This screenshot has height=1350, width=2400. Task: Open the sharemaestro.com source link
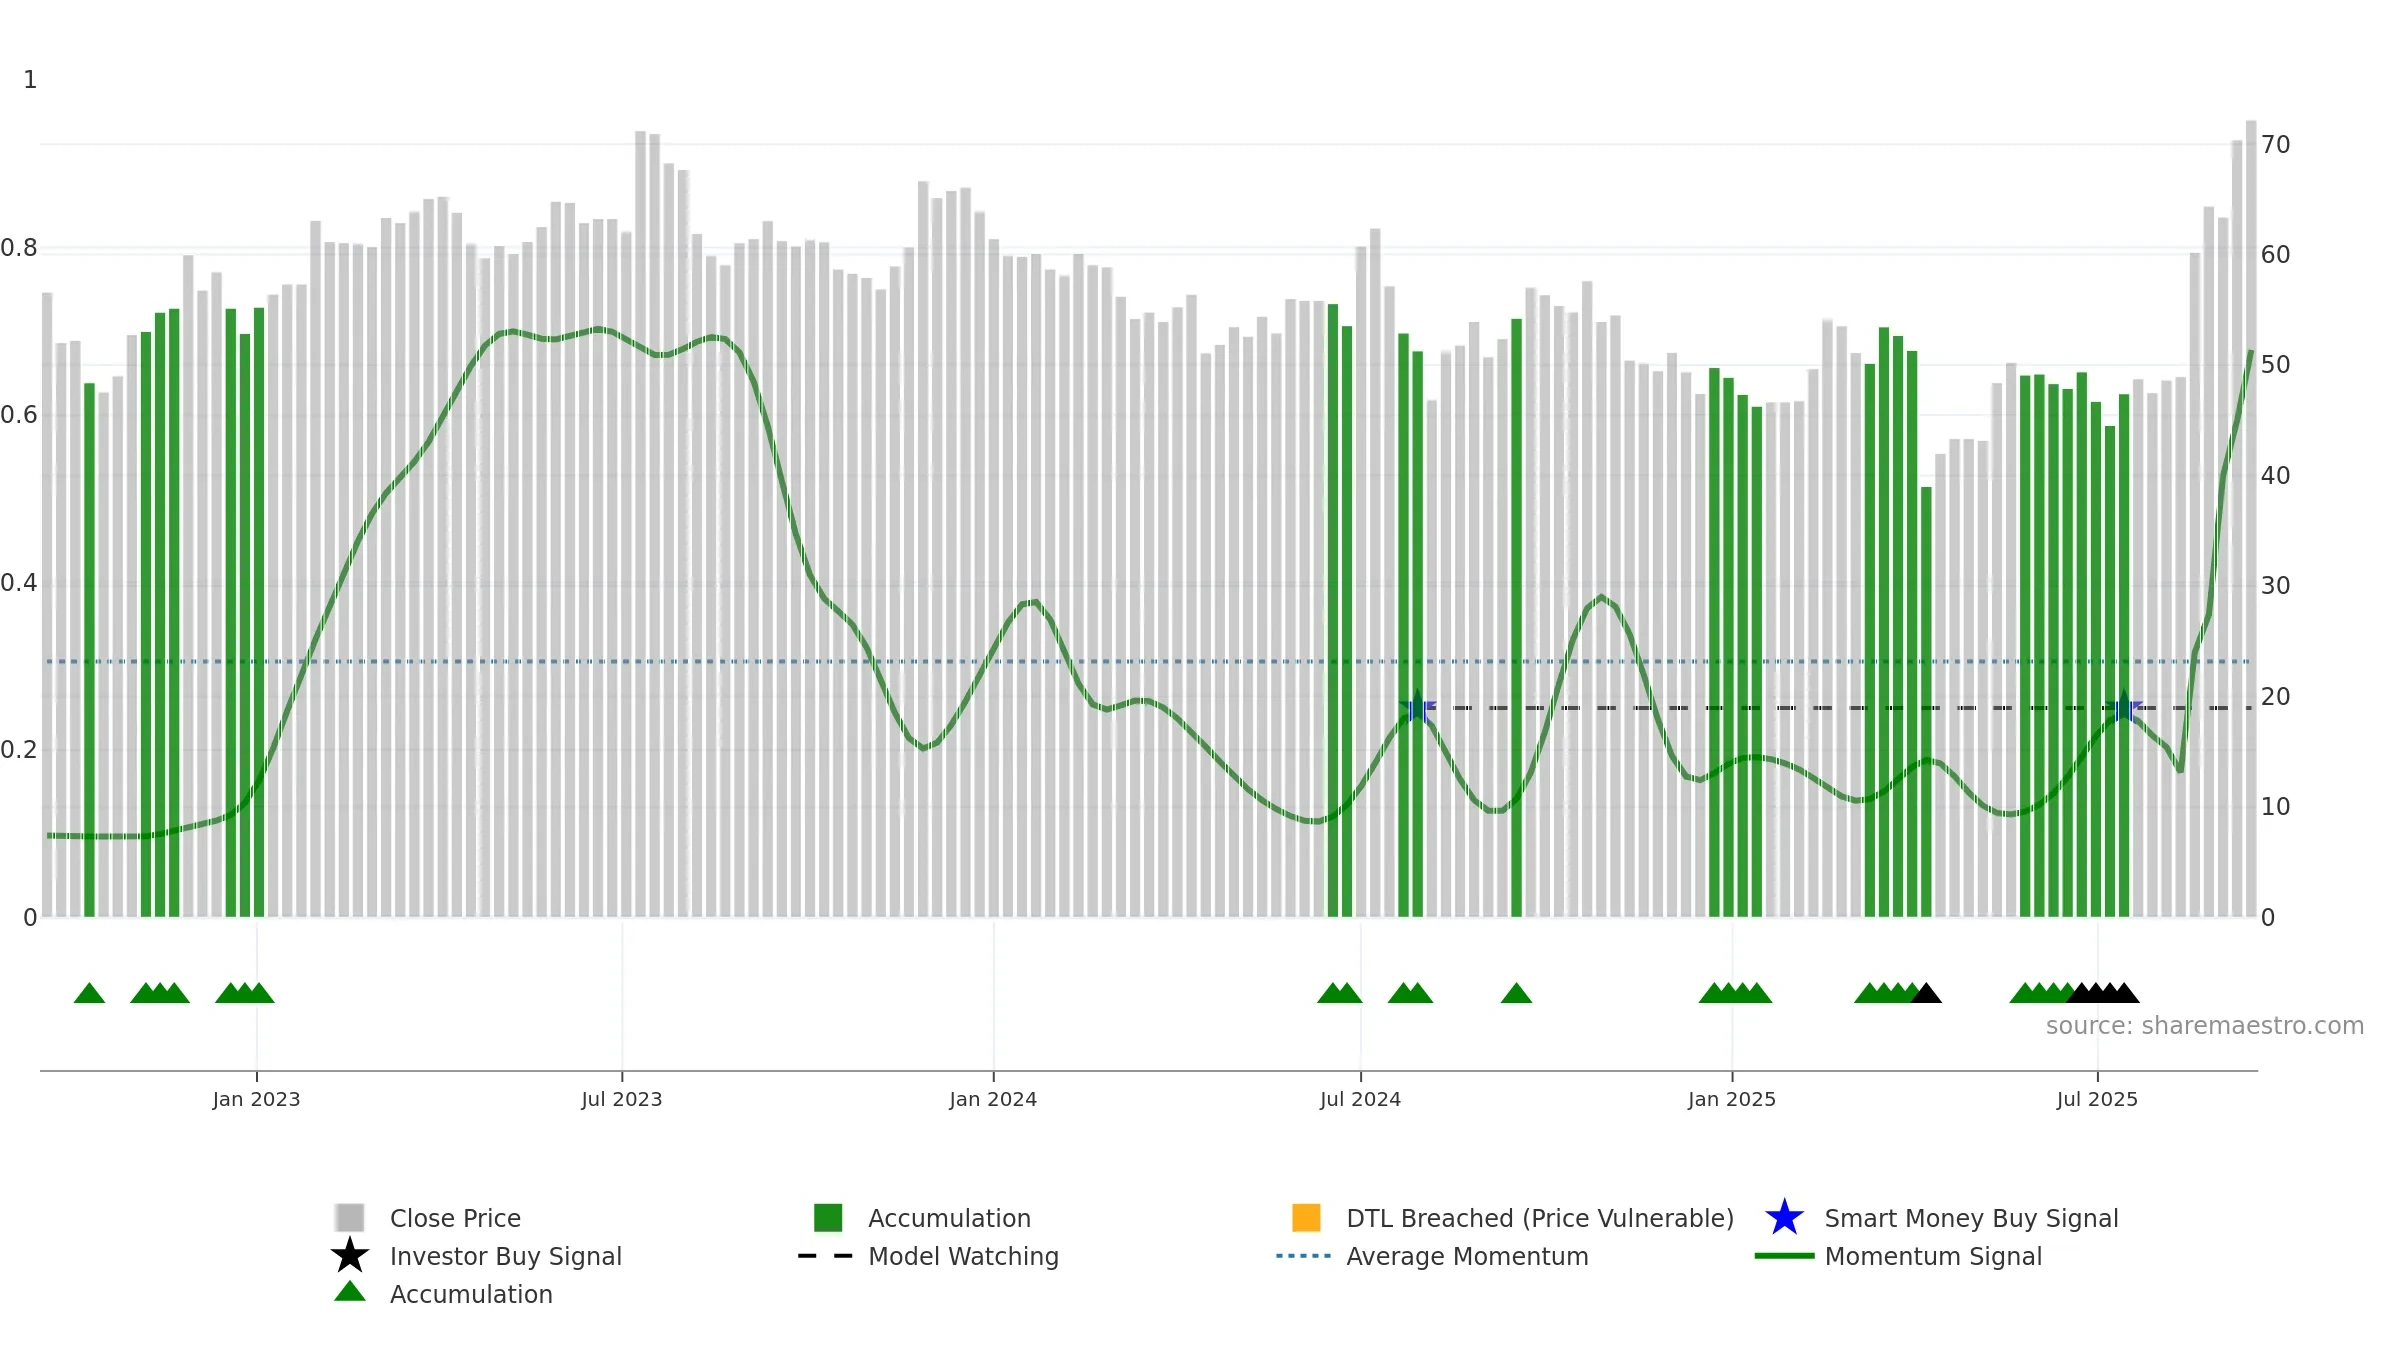point(2205,1026)
